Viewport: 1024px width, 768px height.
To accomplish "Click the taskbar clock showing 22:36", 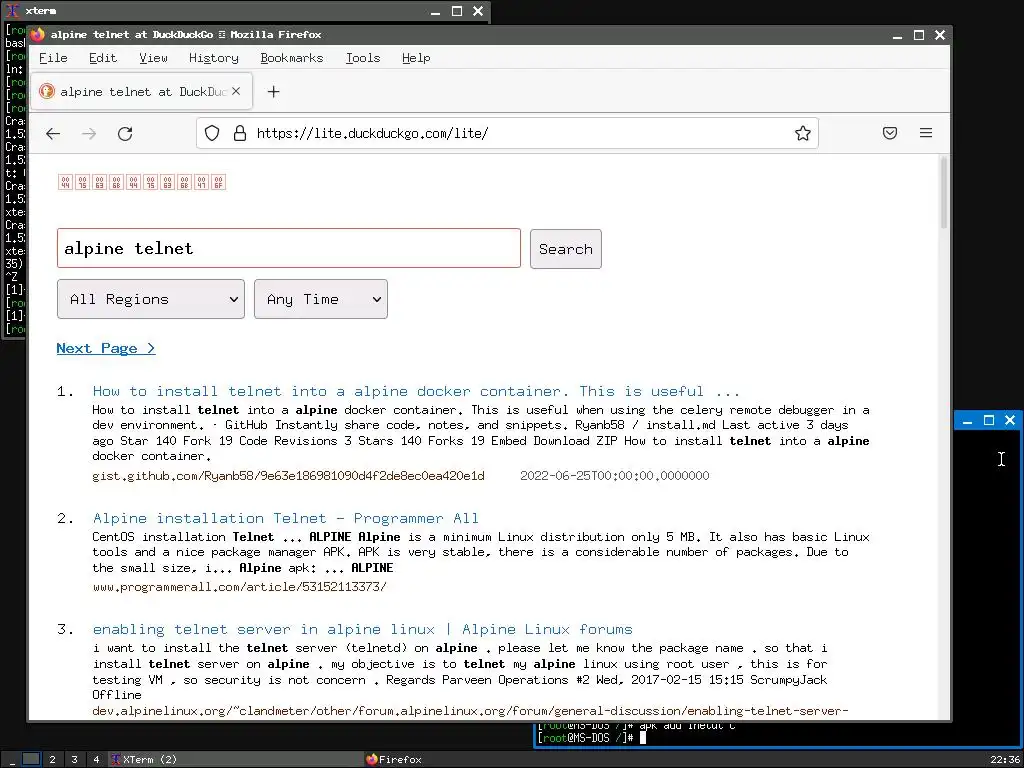I will (x=1004, y=759).
